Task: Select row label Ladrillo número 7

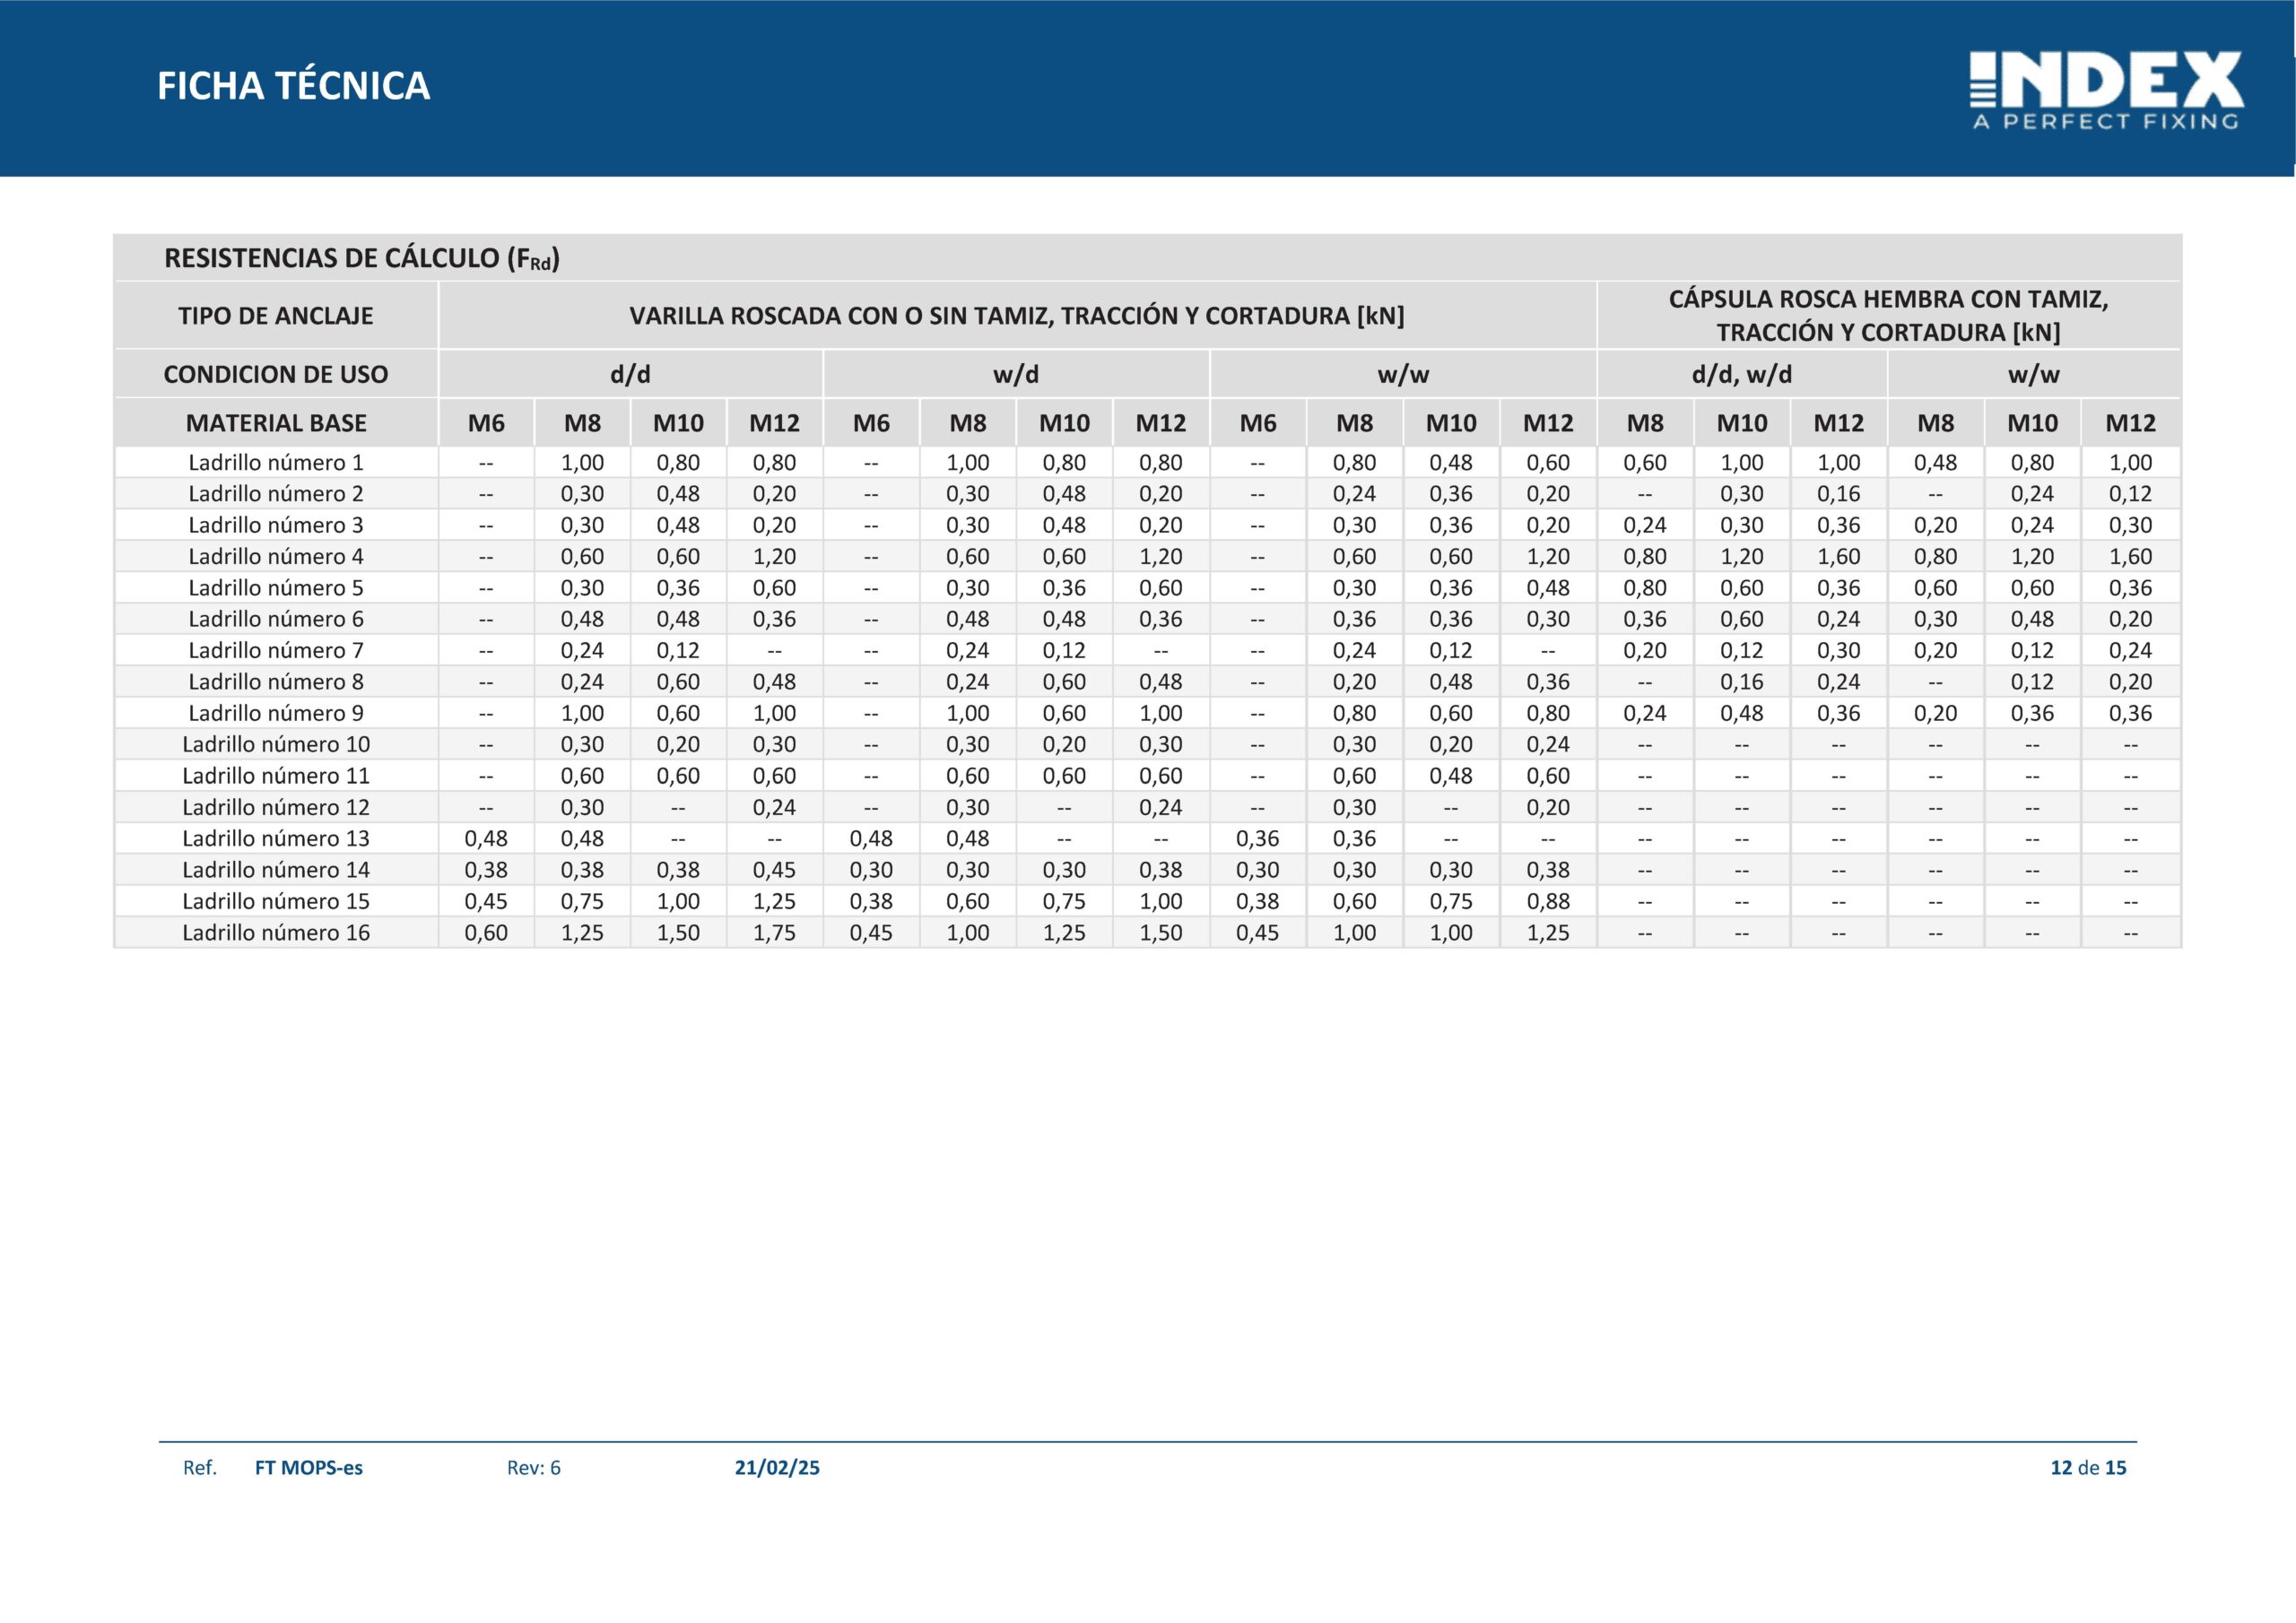Action: [x=276, y=650]
